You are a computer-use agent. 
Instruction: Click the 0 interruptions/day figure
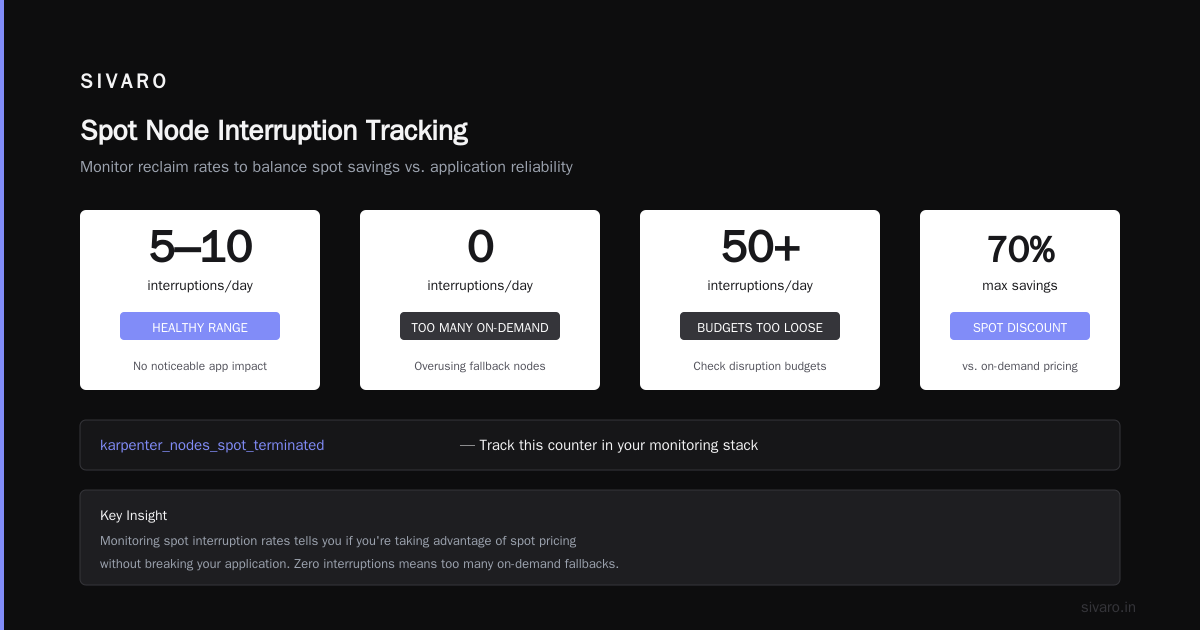(x=480, y=247)
